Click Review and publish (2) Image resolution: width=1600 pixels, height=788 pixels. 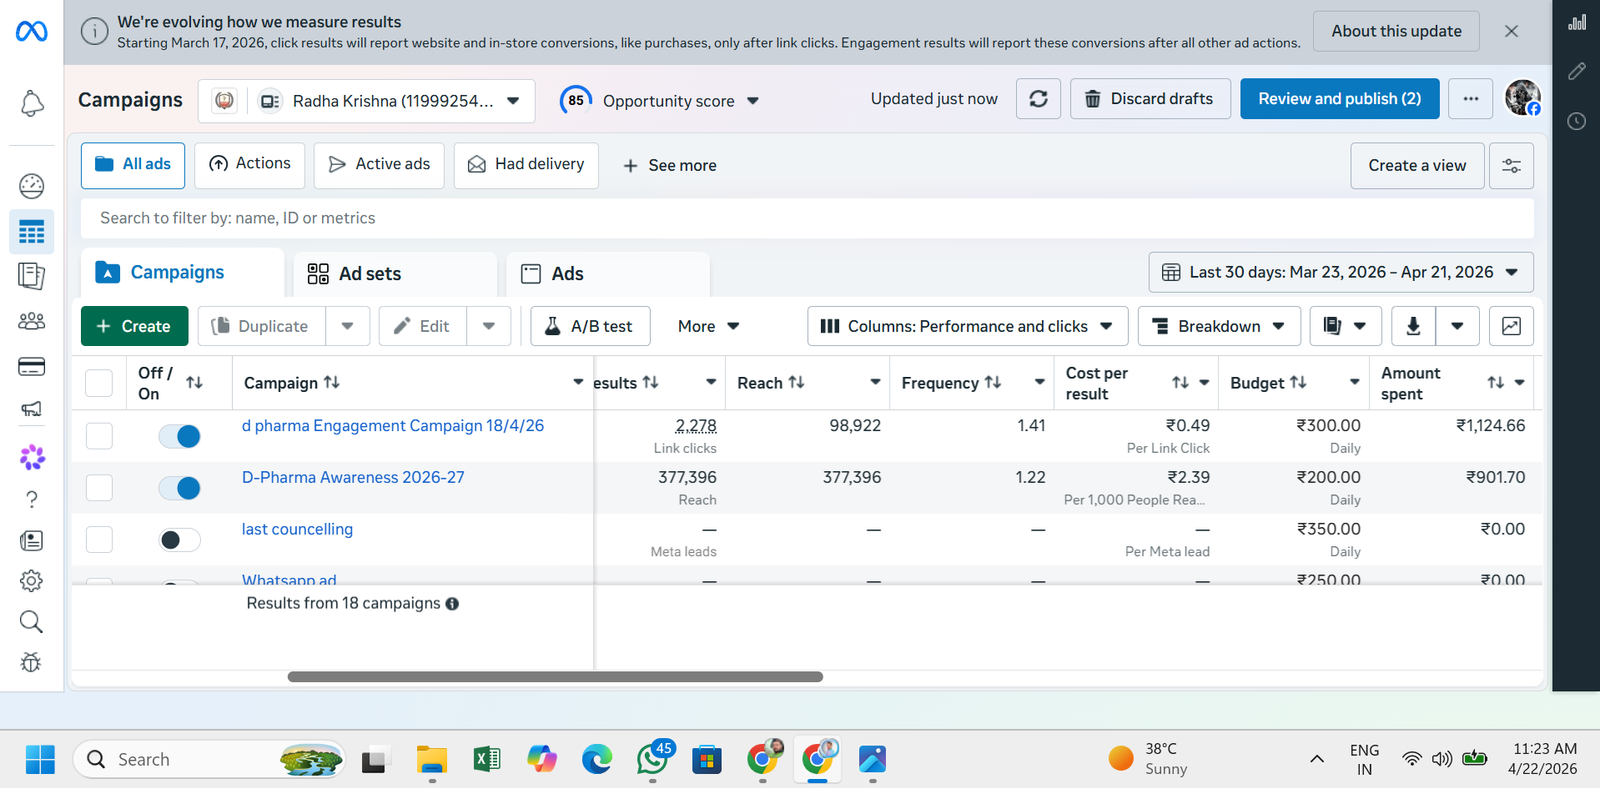tap(1339, 99)
